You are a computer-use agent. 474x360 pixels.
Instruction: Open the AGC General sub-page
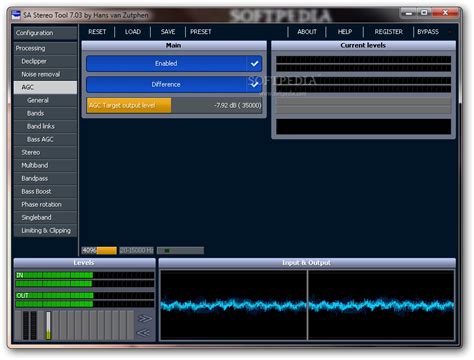coord(45,100)
